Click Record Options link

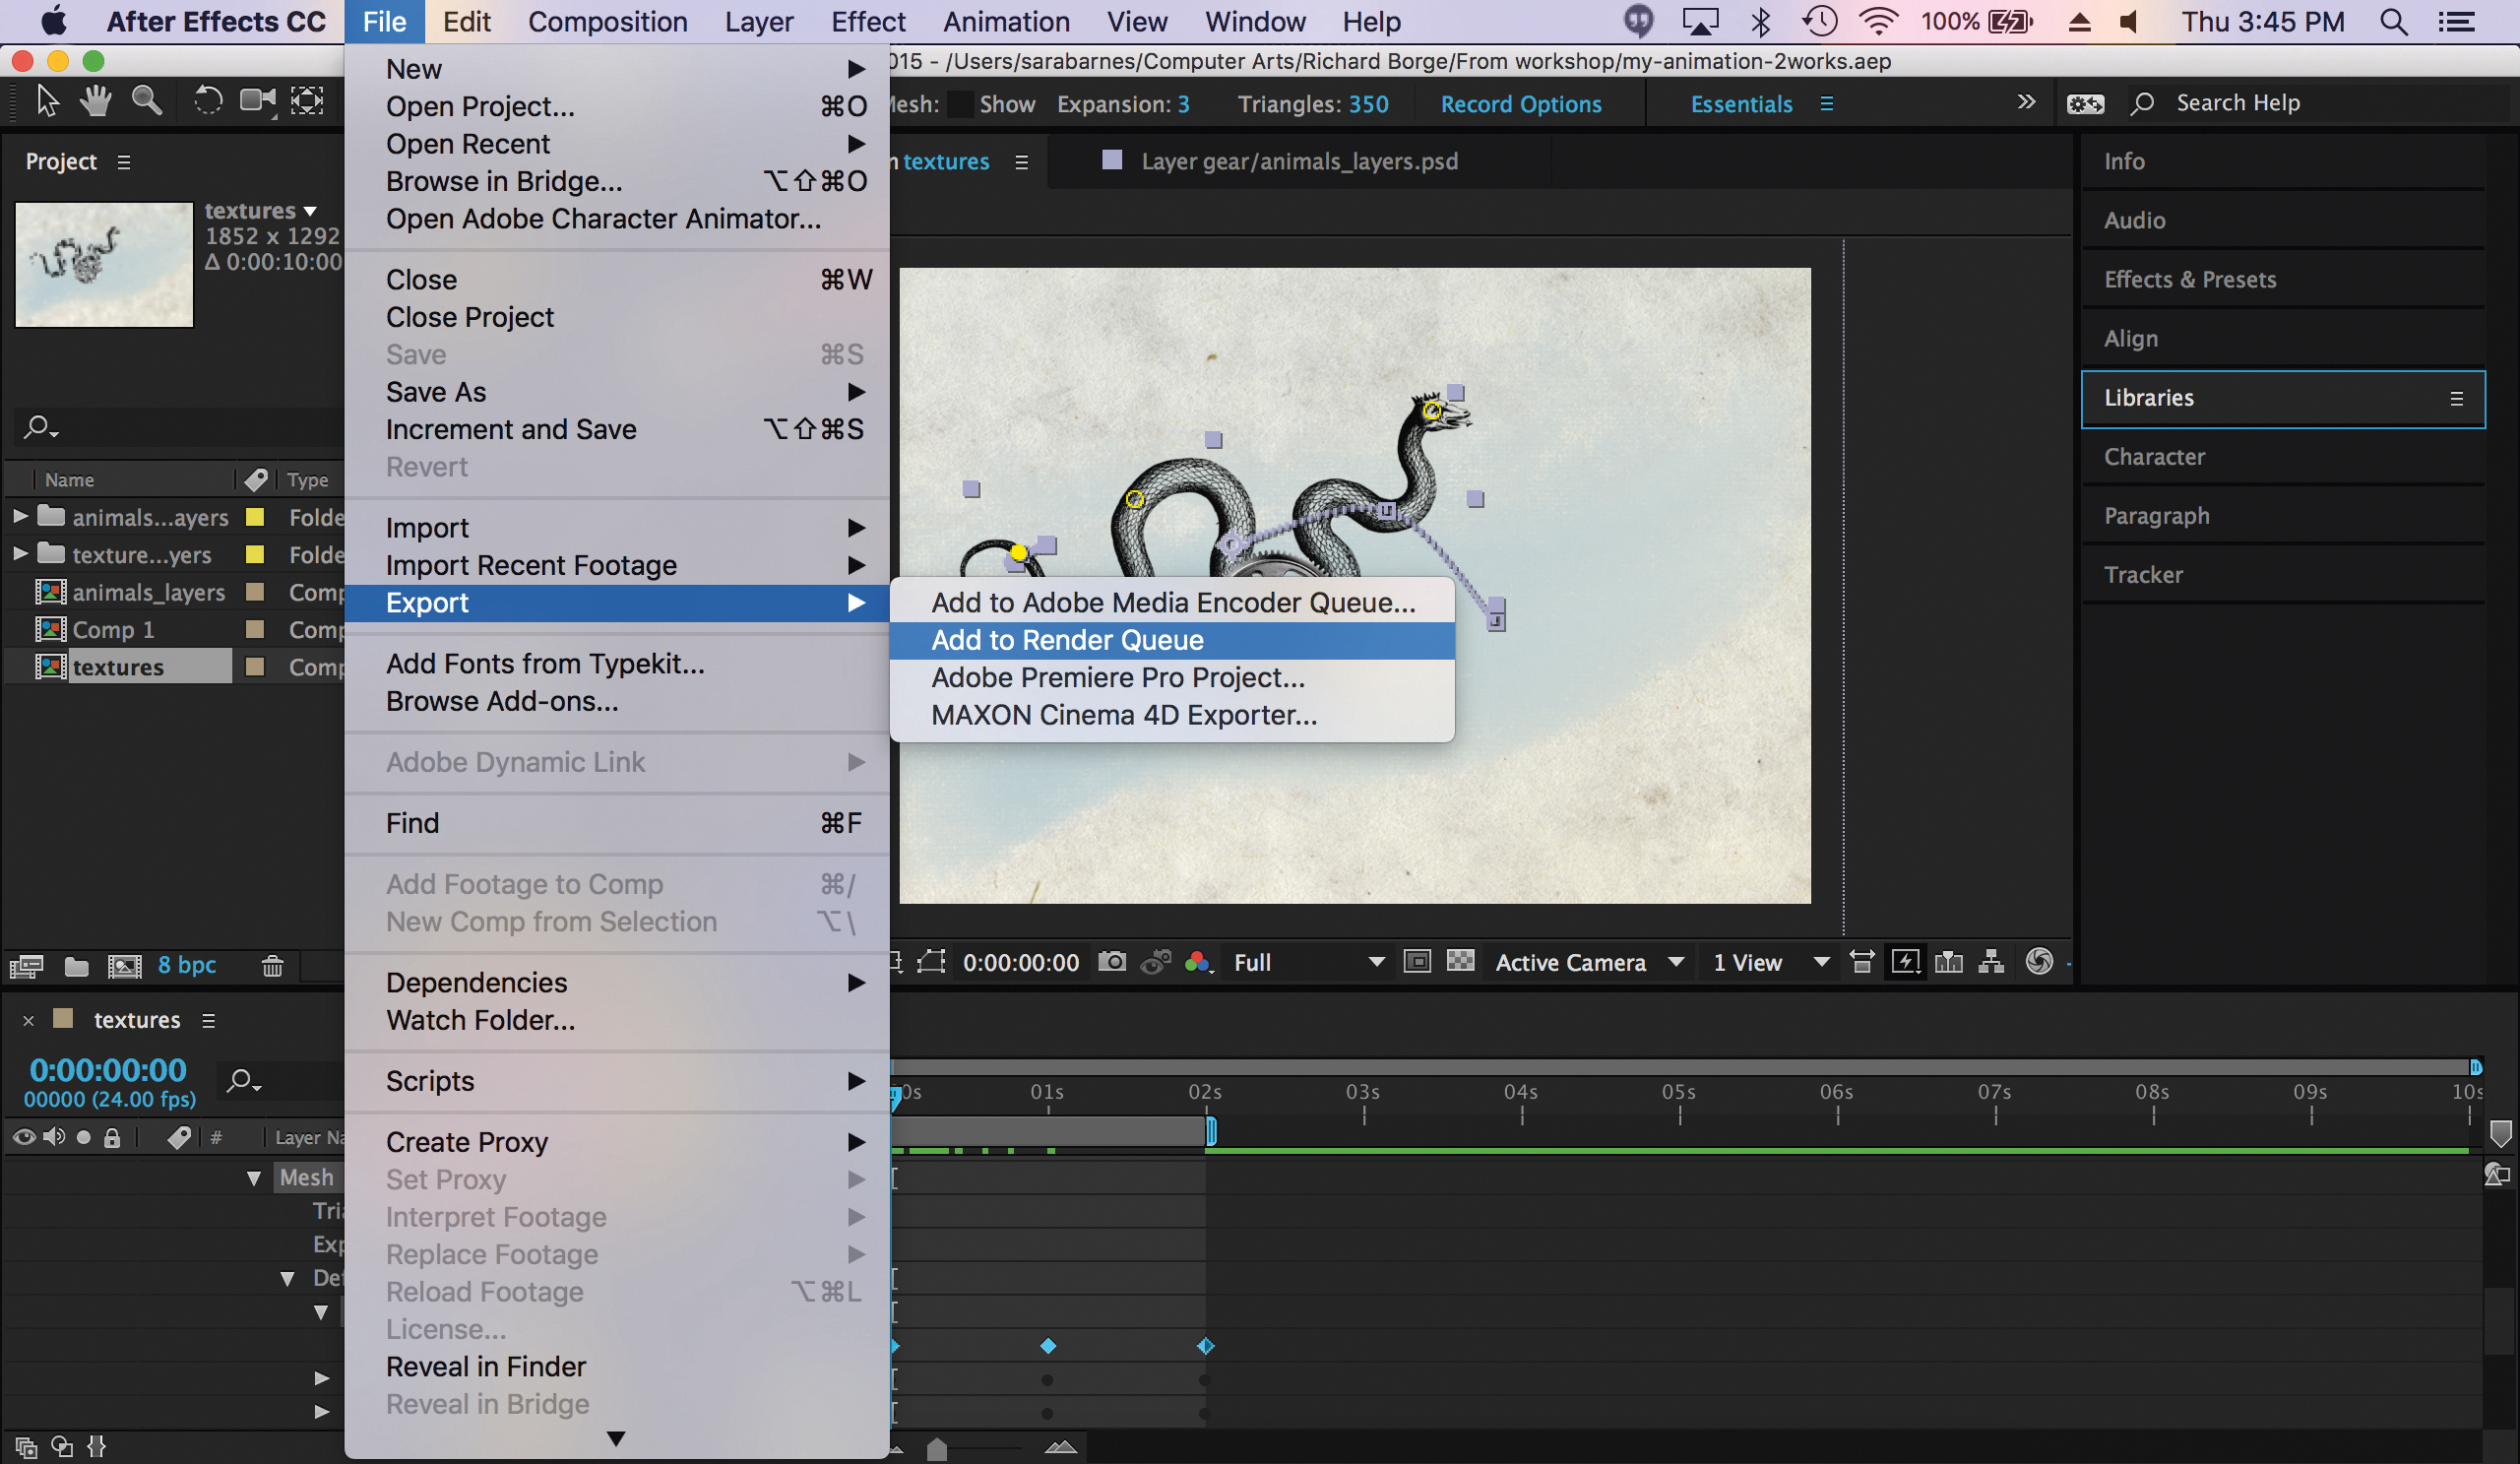(1520, 104)
